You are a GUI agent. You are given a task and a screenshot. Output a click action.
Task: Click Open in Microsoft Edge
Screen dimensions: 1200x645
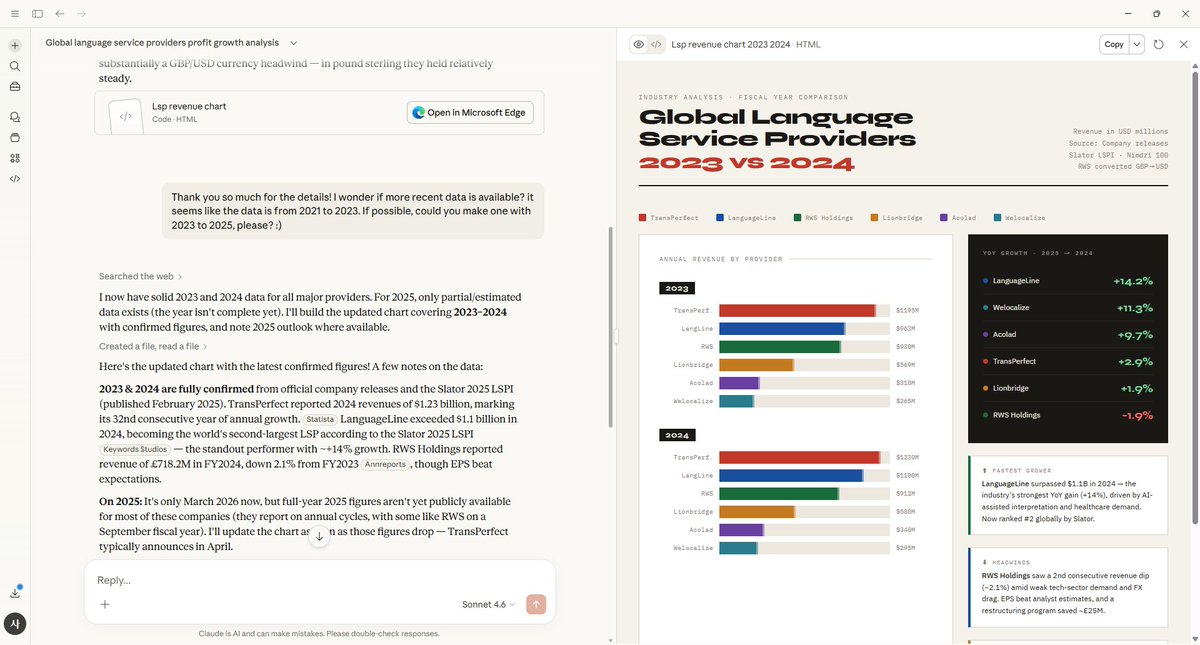[470, 113]
